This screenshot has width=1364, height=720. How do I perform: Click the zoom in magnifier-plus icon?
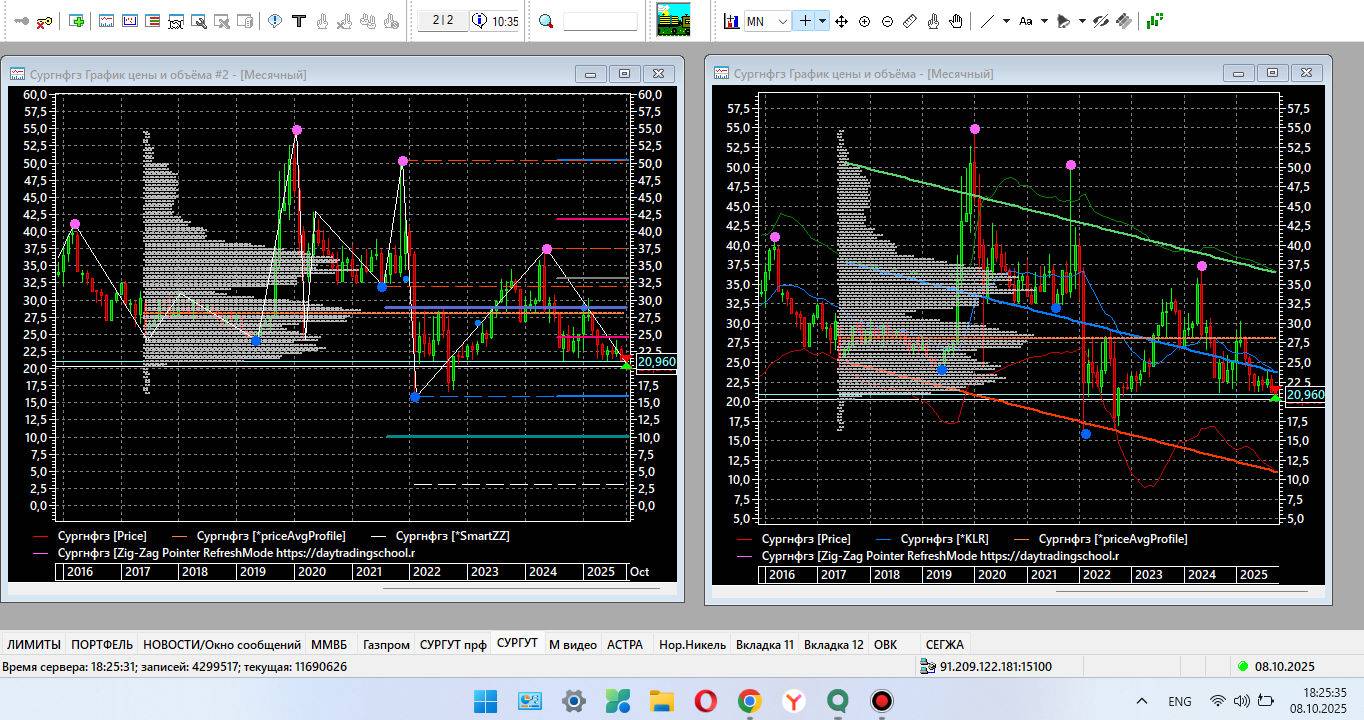click(864, 21)
